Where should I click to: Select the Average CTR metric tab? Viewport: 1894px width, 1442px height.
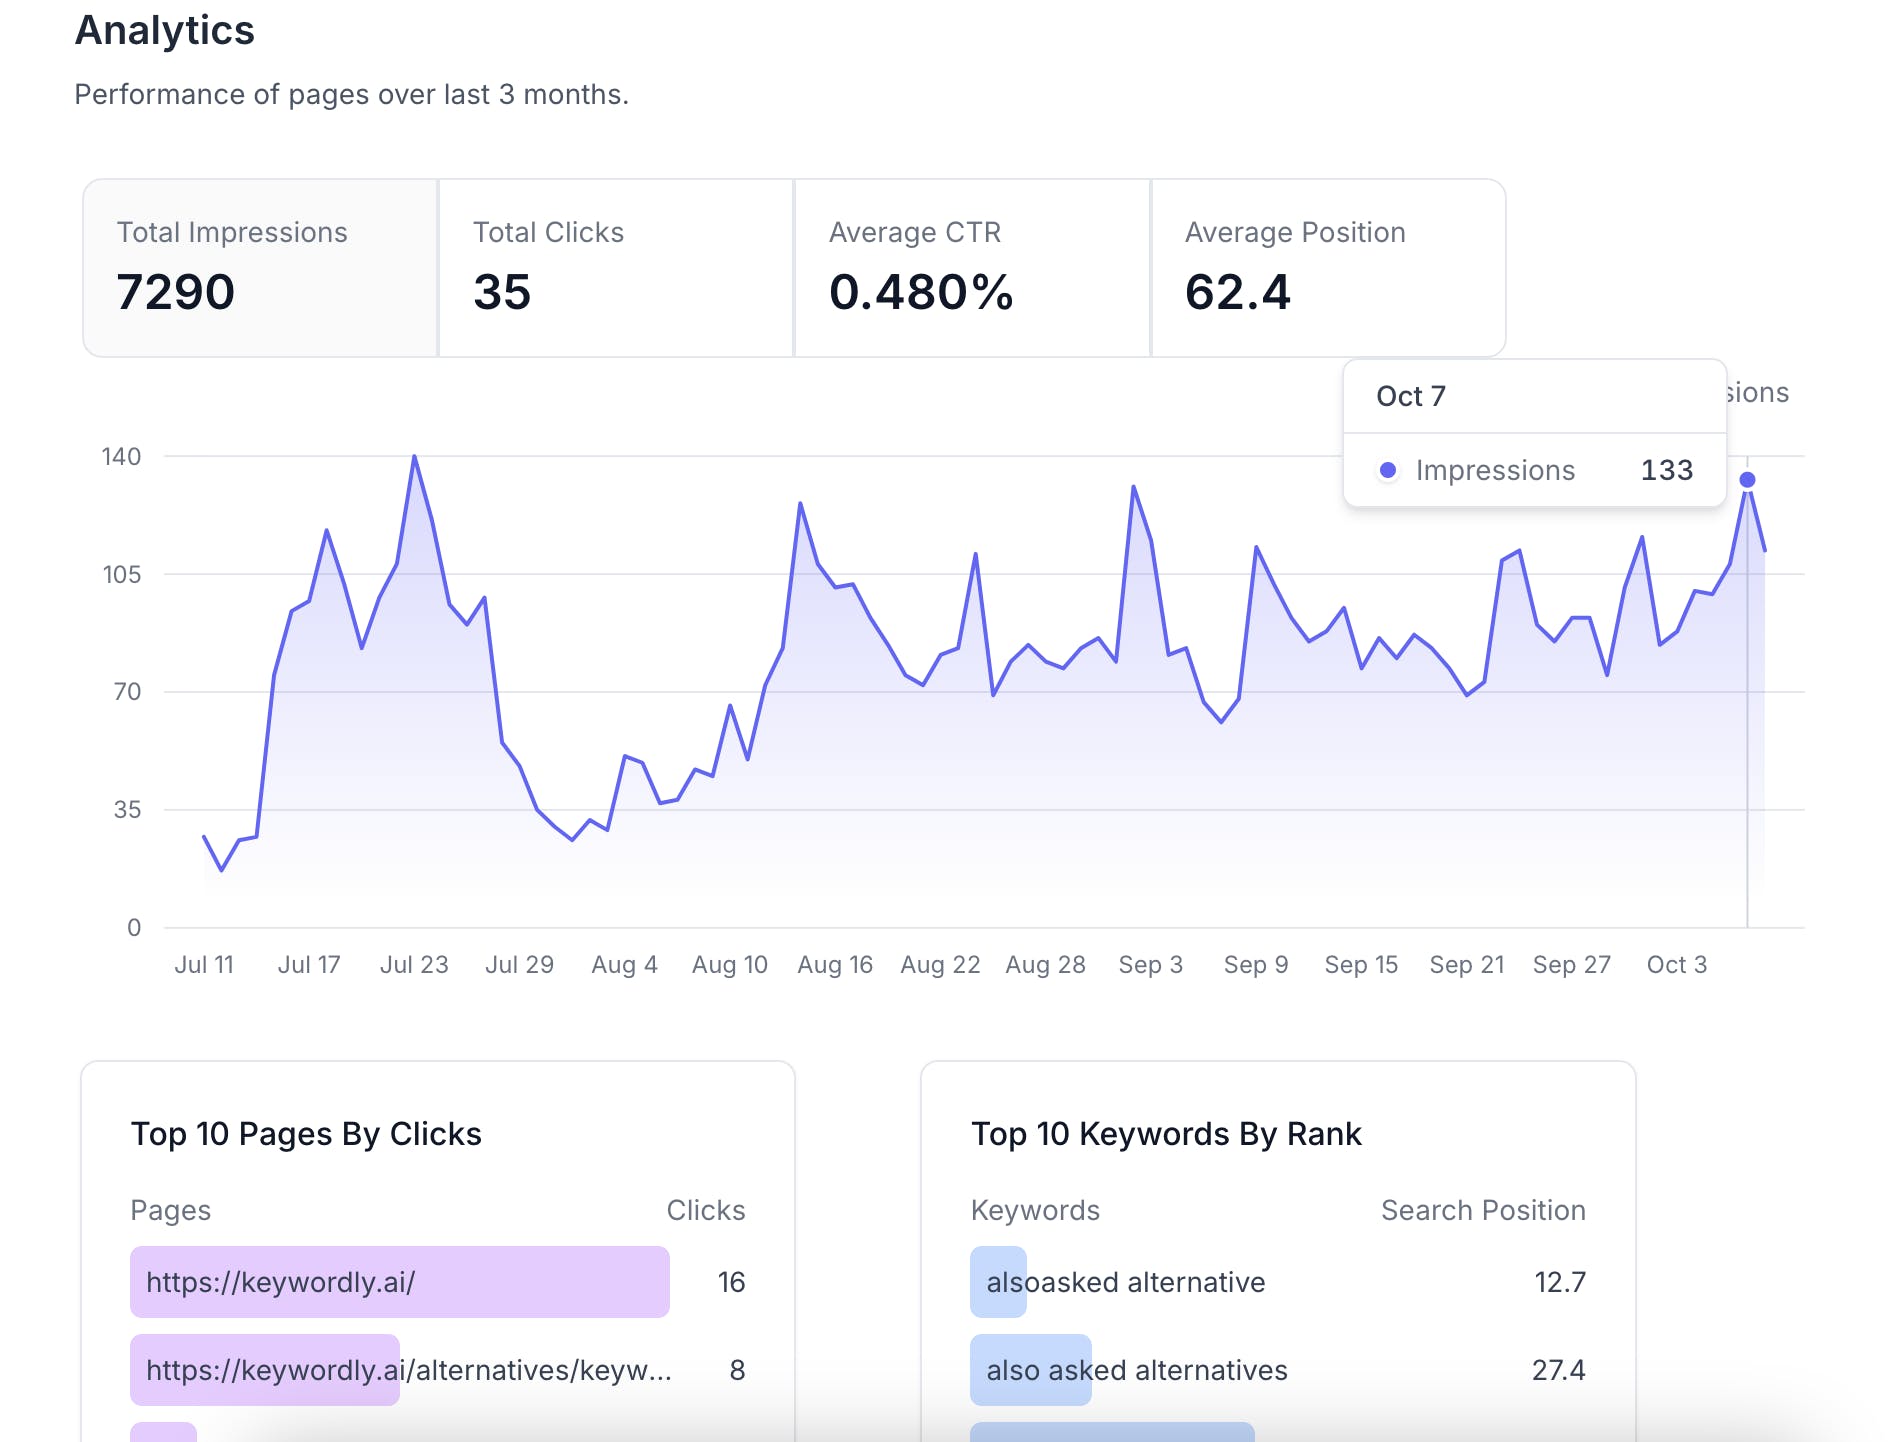click(x=972, y=268)
